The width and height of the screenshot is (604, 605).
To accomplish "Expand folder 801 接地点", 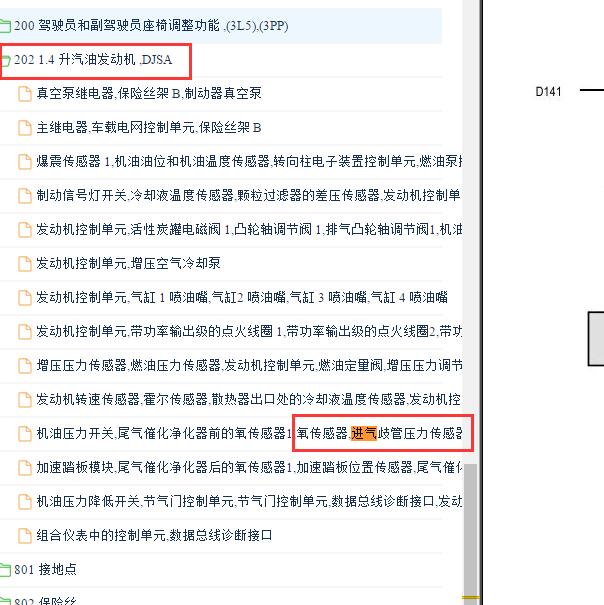I will [45, 570].
